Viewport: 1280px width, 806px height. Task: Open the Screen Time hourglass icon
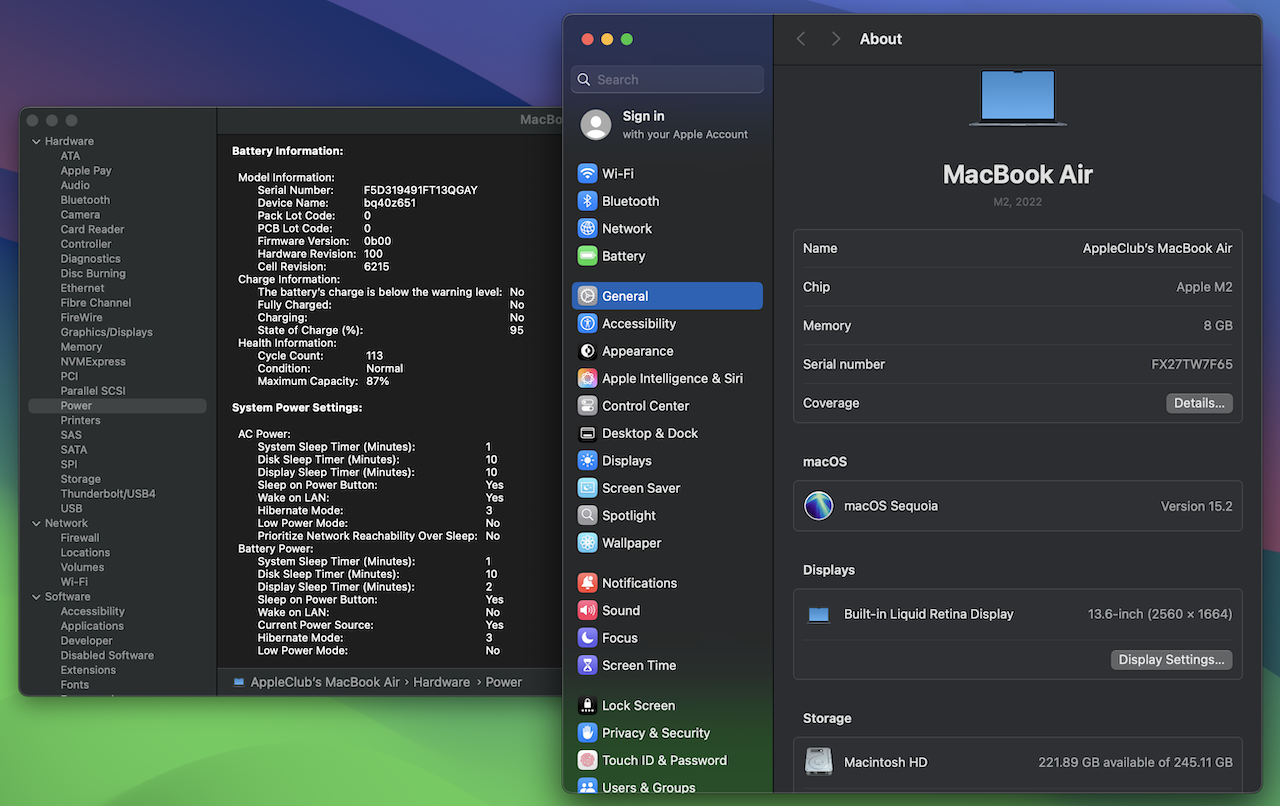point(587,666)
